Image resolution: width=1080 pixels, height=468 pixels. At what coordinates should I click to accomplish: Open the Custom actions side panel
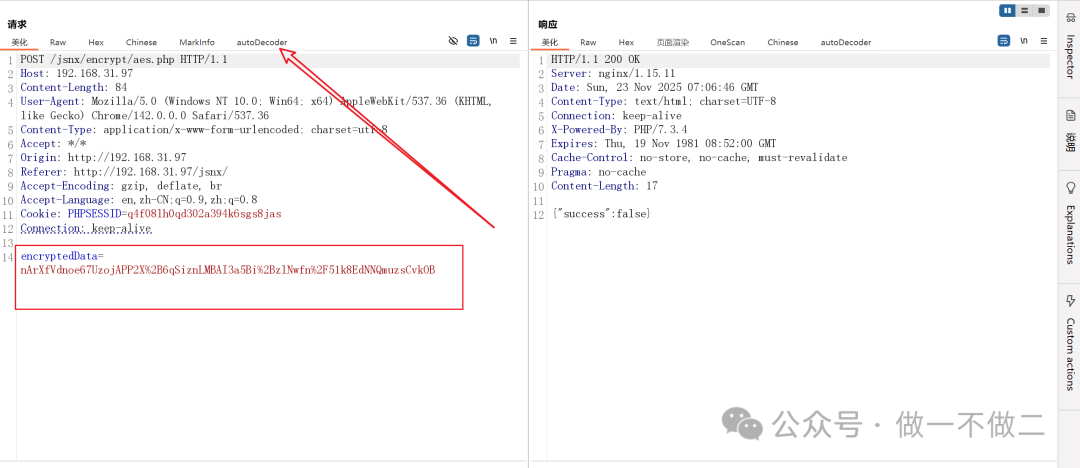1070,343
